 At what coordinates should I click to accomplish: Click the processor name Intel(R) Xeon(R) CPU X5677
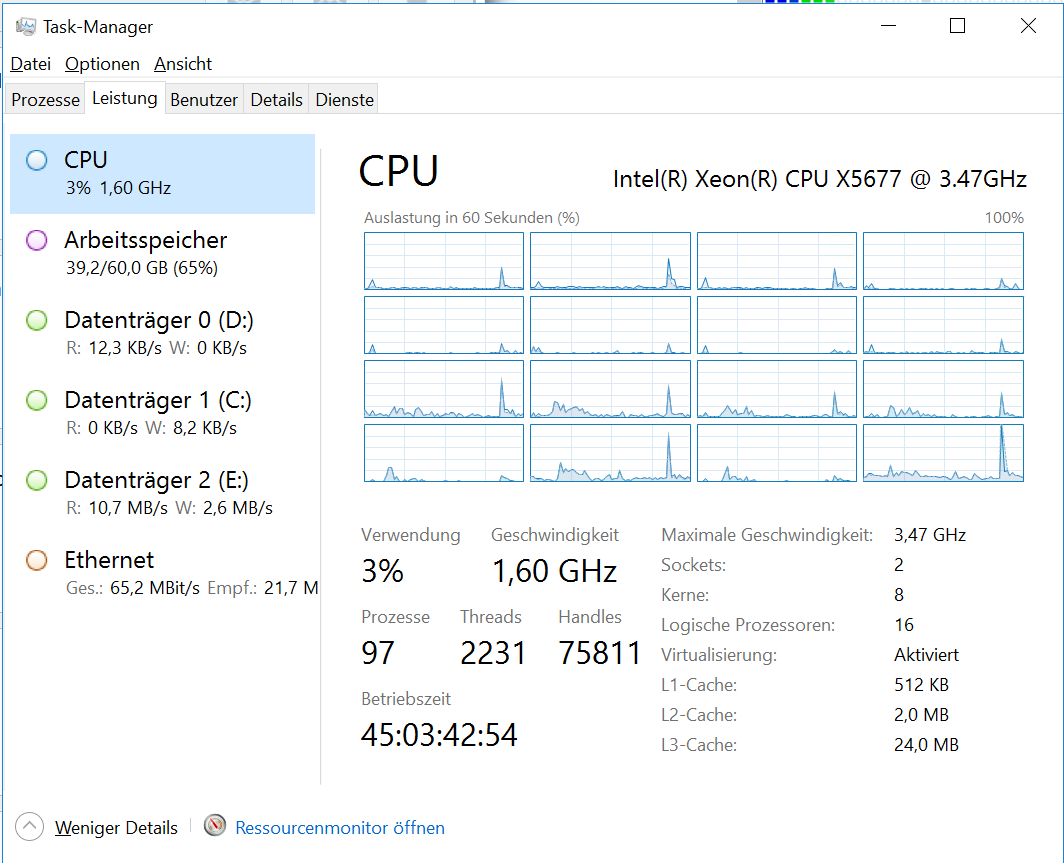(820, 179)
